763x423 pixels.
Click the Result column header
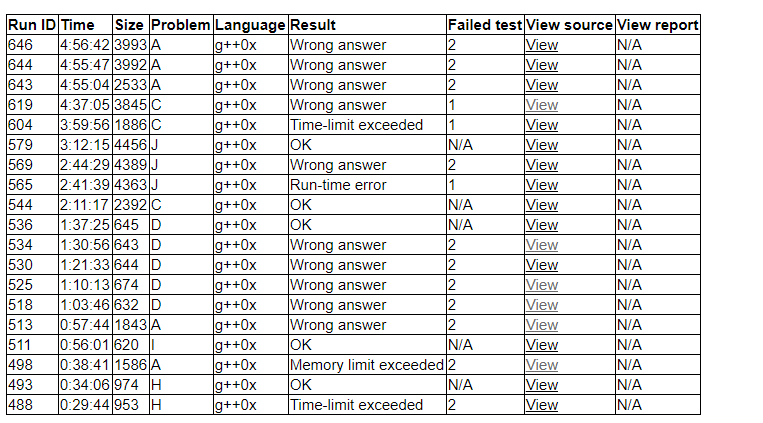coord(313,25)
